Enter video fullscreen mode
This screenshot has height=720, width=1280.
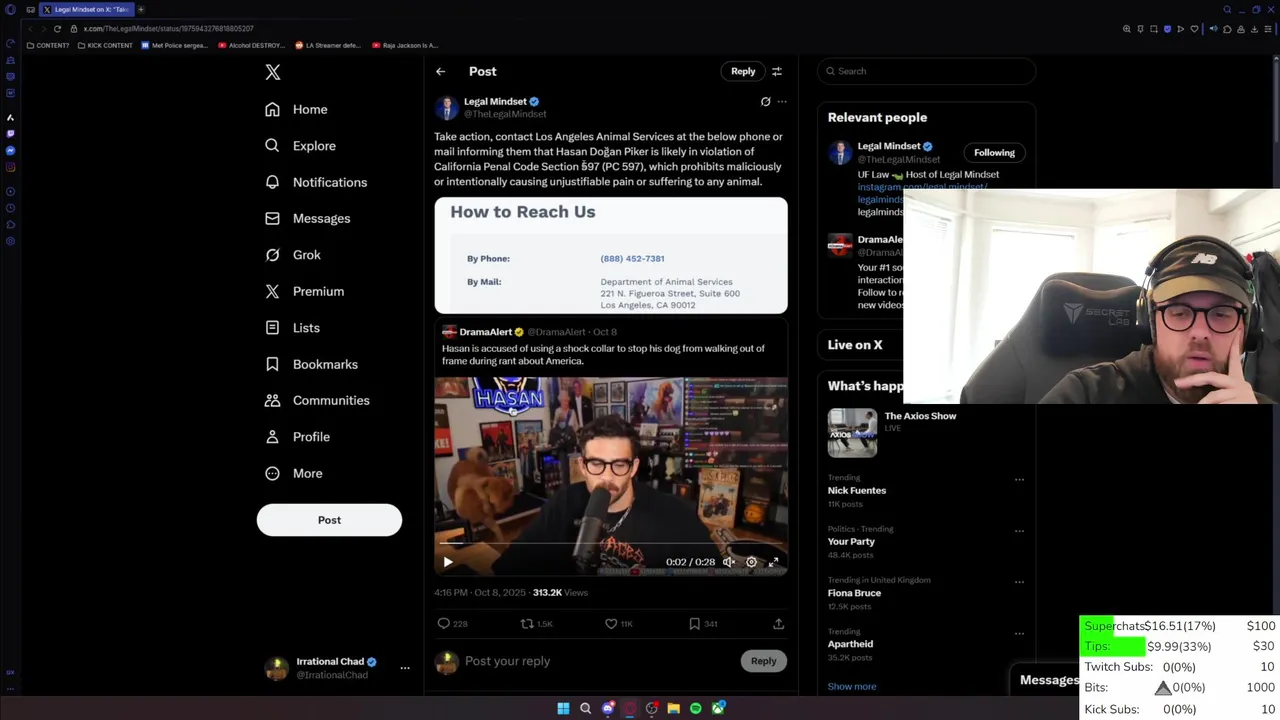(x=773, y=562)
